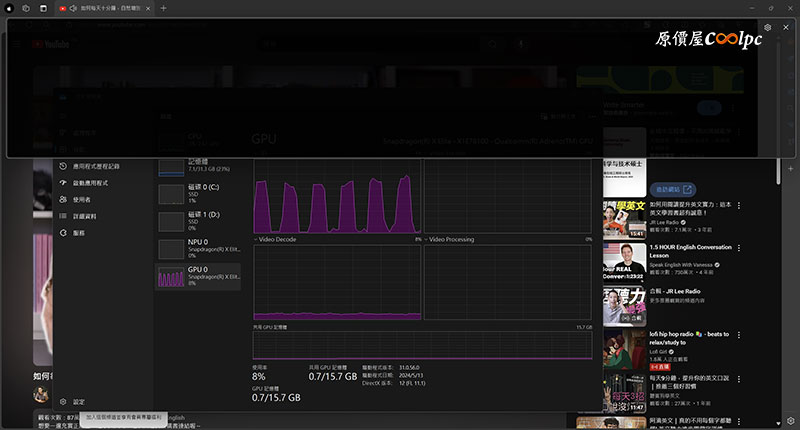The image size is (800, 430).
Task: Open more options for 阿滴英文 video
Action: click(739, 421)
